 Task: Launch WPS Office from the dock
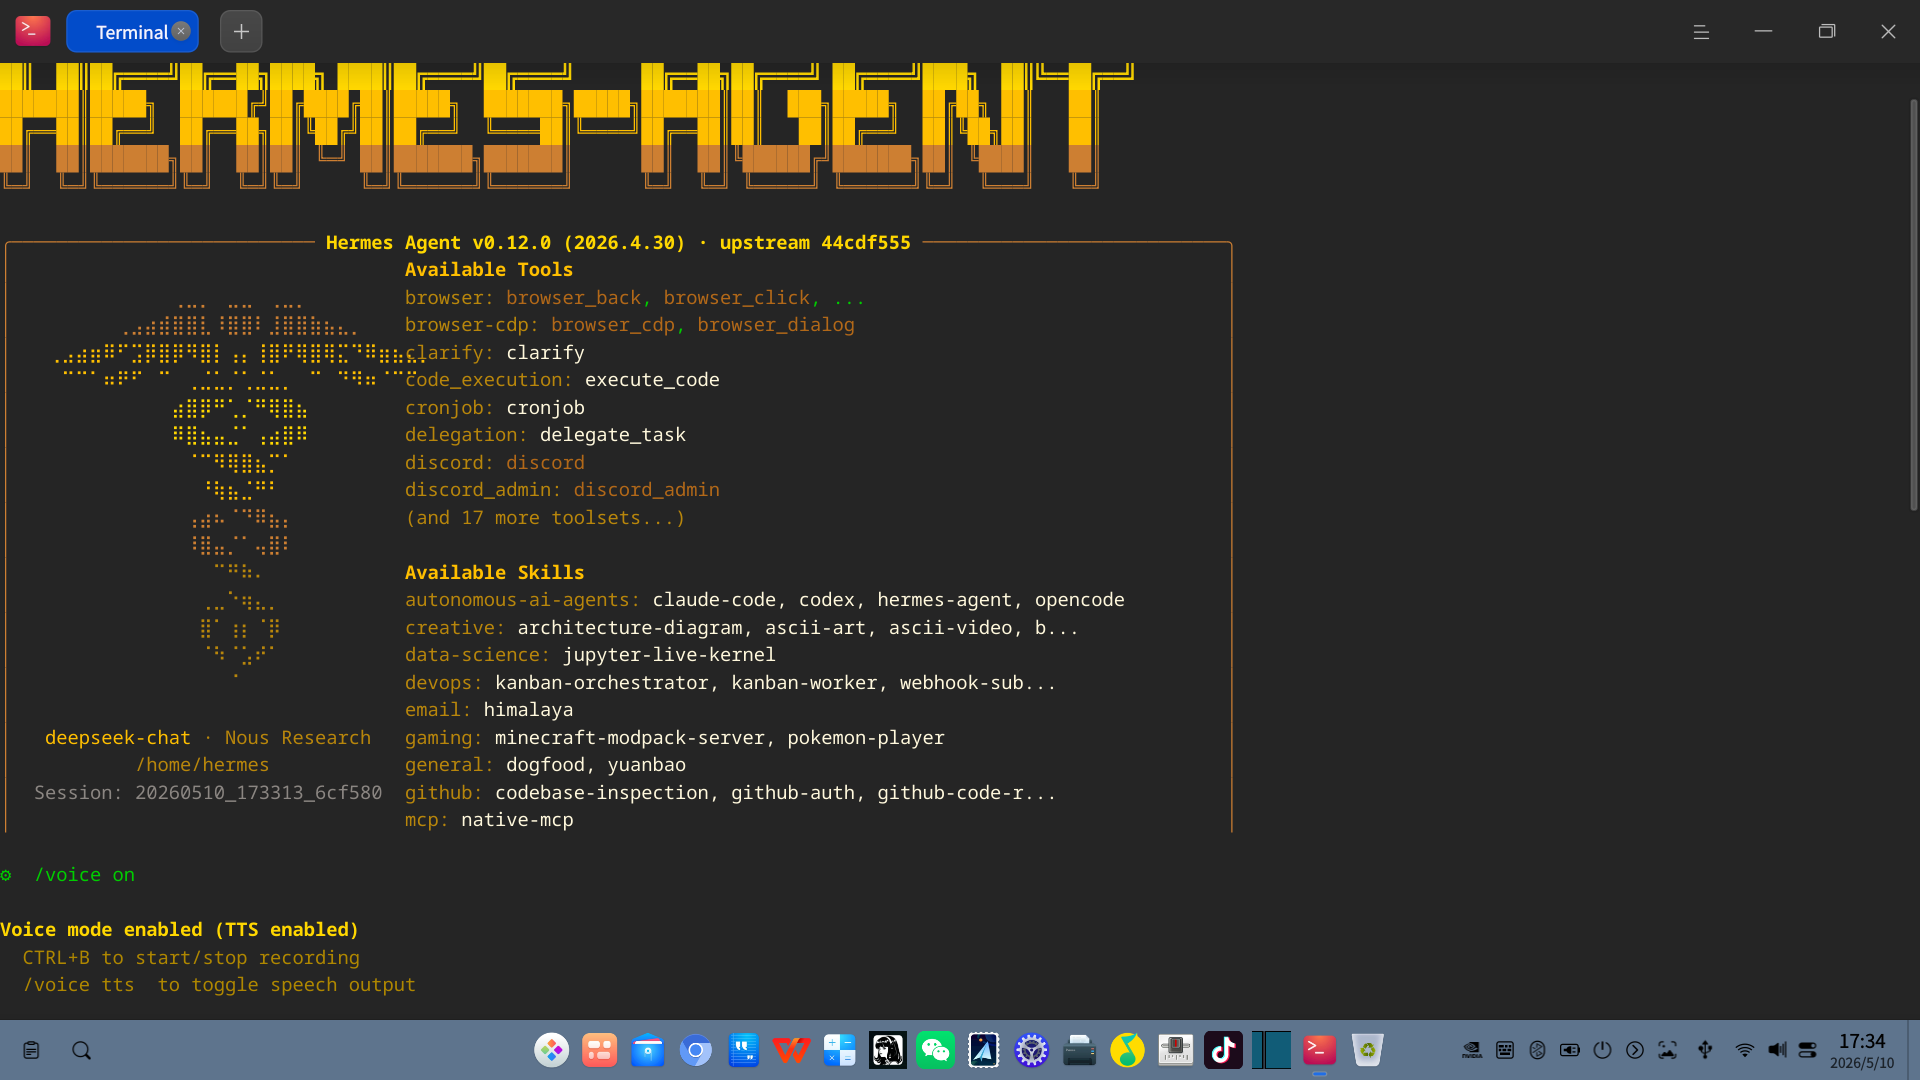(791, 1050)
